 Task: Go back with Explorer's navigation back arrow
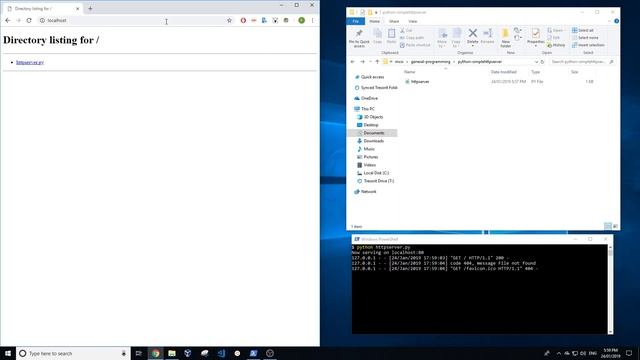pyautogui.click(x=353, y=62)
